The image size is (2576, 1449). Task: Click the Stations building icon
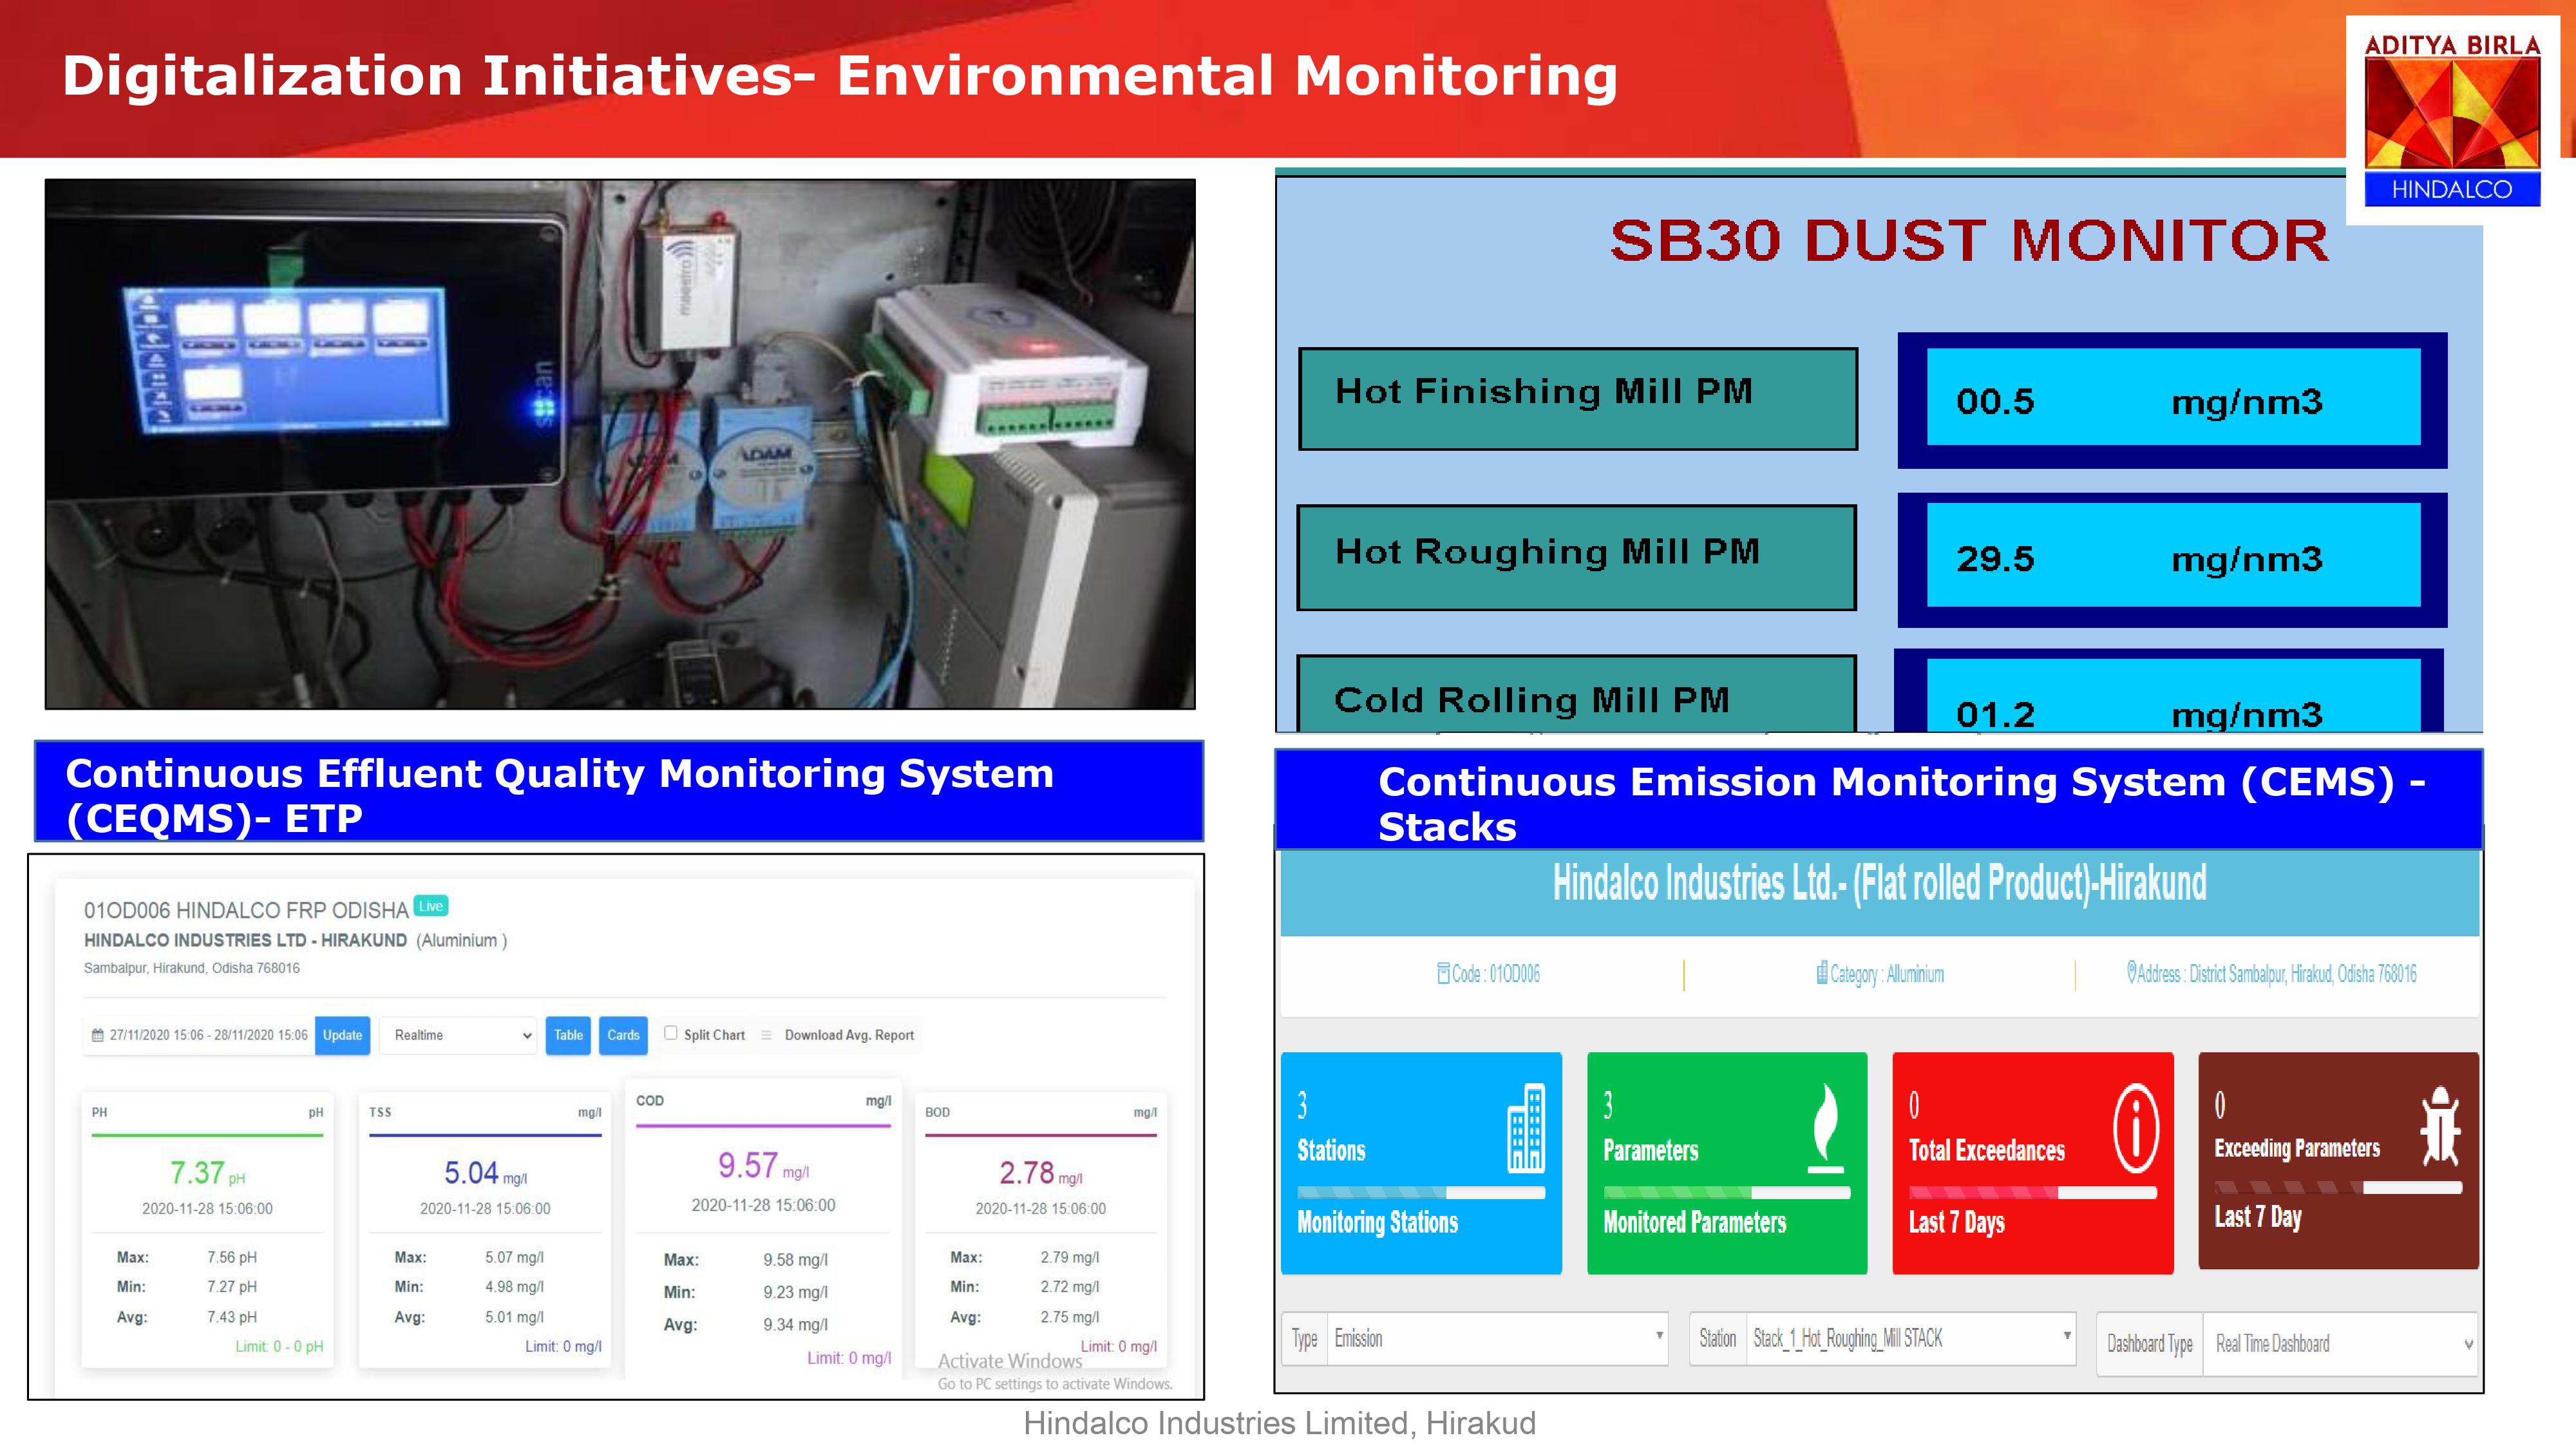pyautogui.click(x=1526, y=1128)
